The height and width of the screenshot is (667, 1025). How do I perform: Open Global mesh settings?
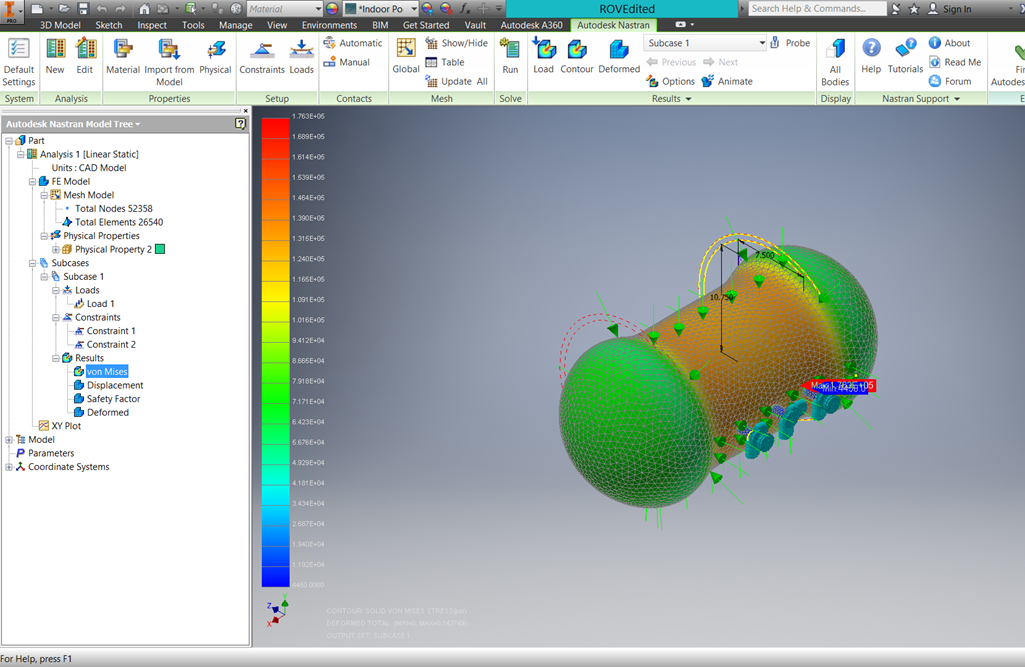(x=406, y=57)
